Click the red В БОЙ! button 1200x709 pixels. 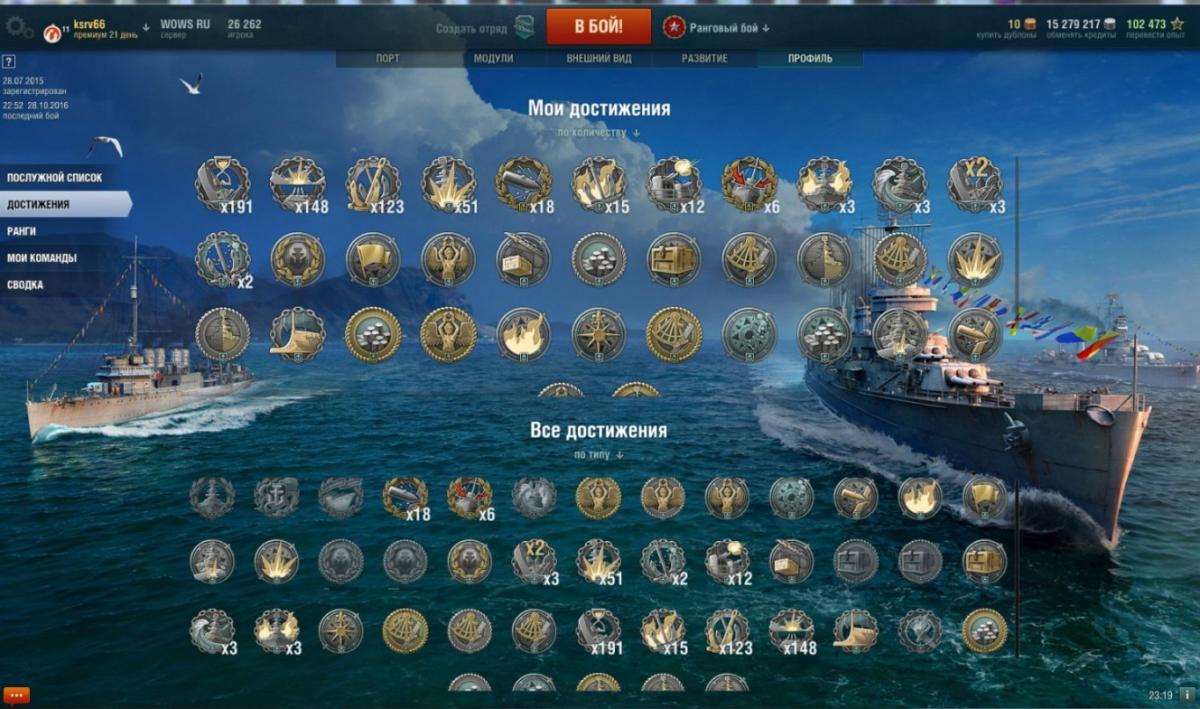598,26
